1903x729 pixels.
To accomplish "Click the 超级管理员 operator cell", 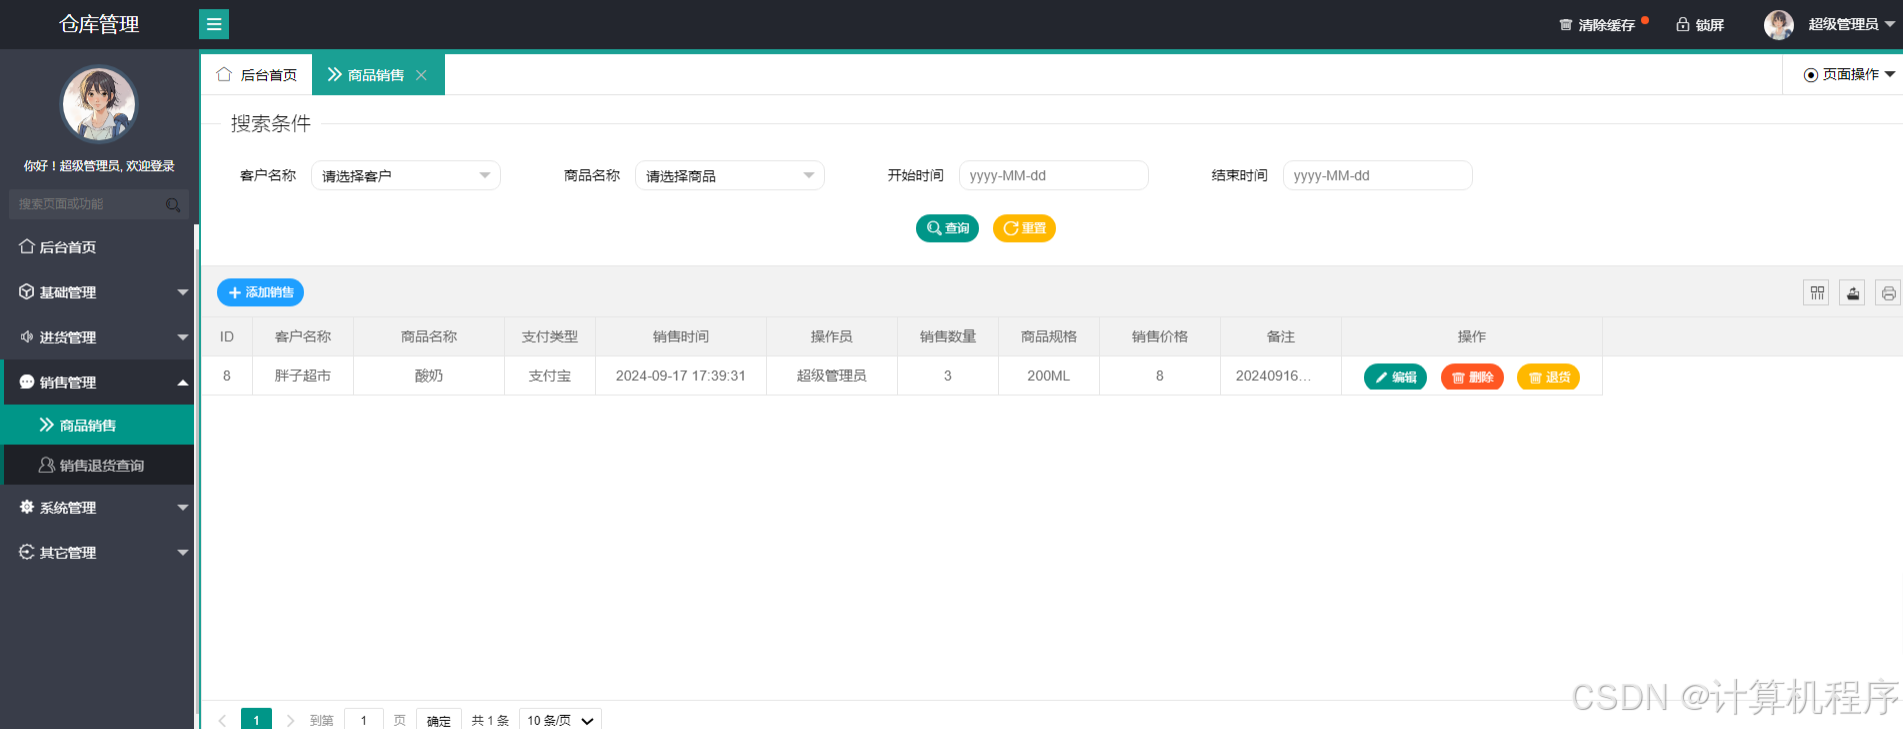I will click(832, 376).
